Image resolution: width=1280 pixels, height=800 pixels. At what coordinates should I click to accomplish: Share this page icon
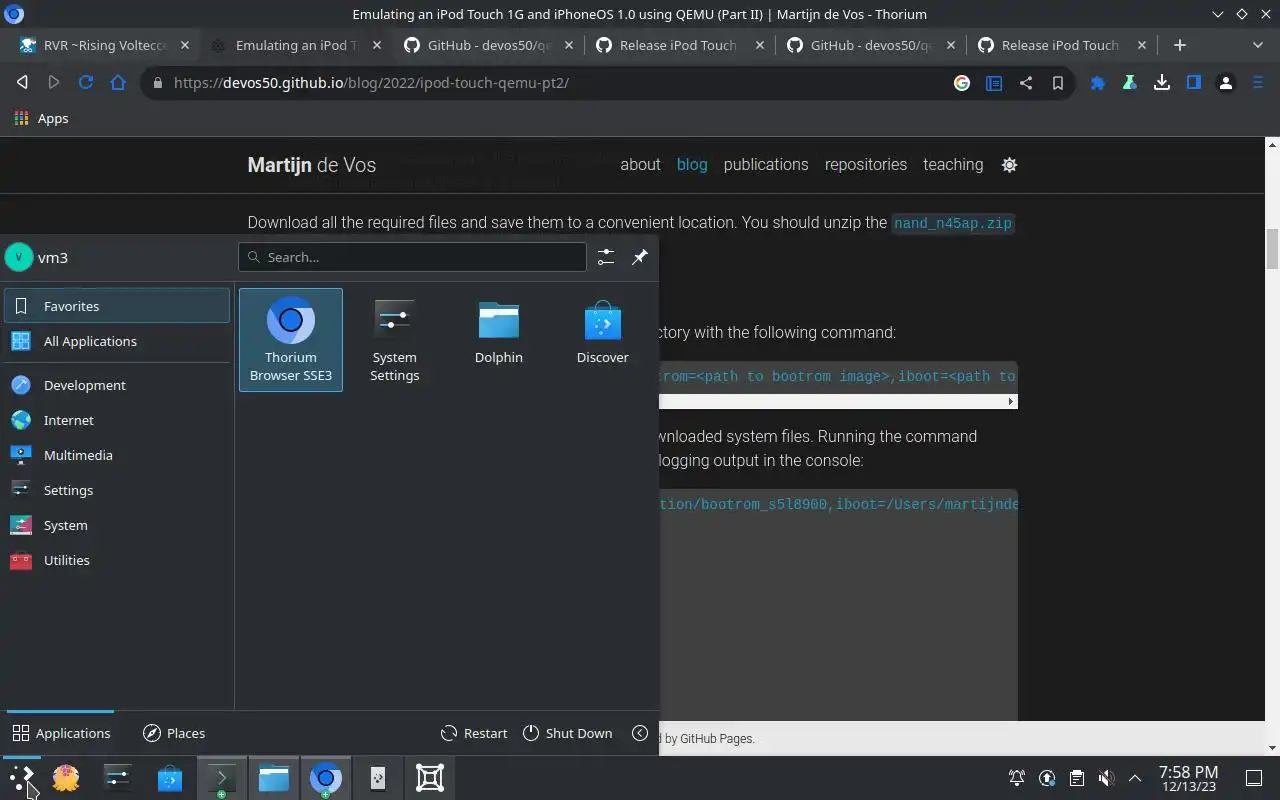[x=1026, y=83]
